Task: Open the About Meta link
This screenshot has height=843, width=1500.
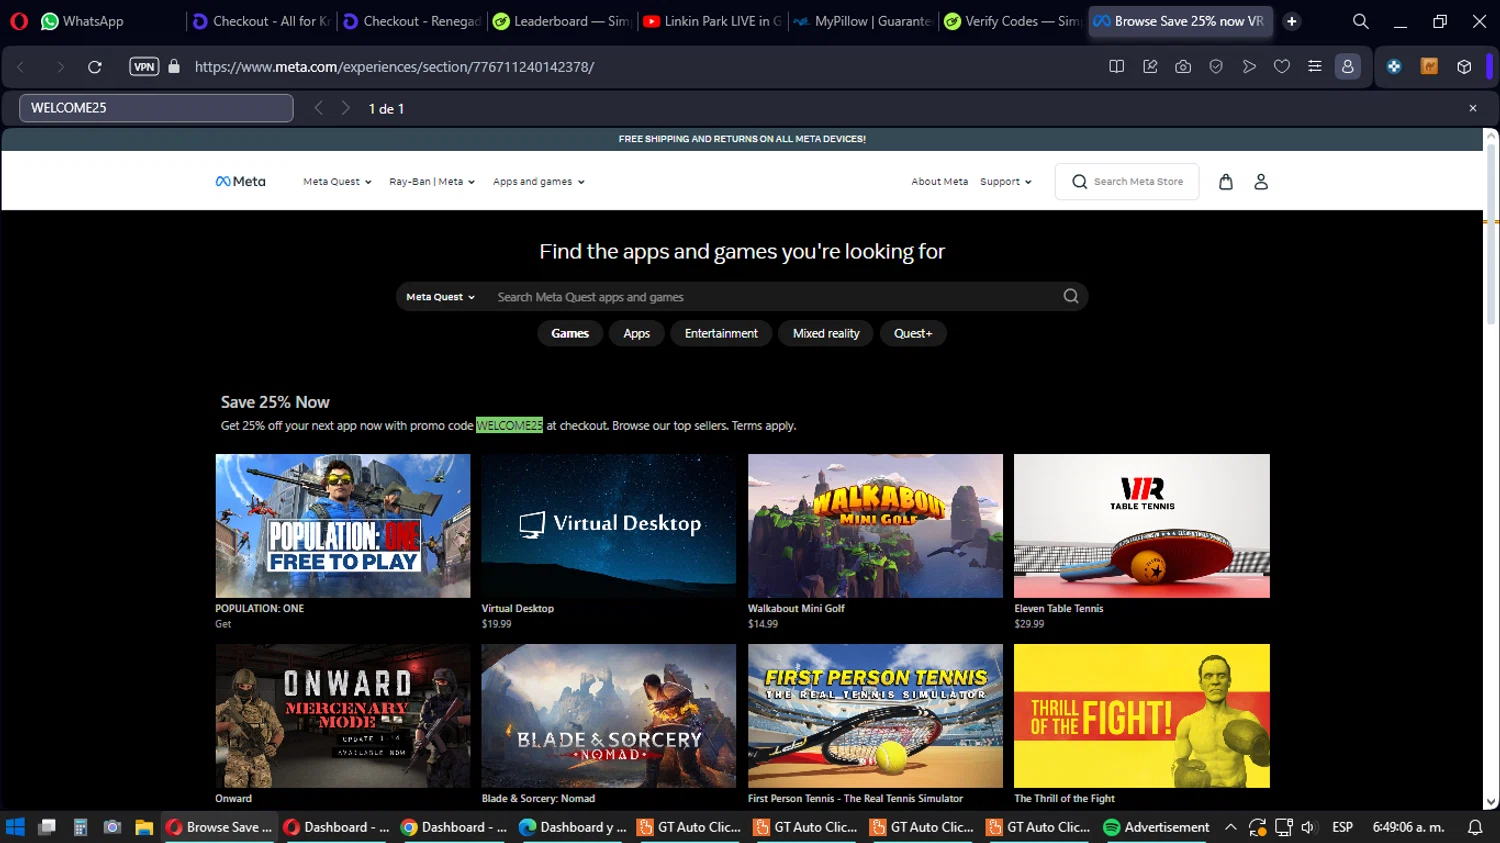Action: click(939, 182)
